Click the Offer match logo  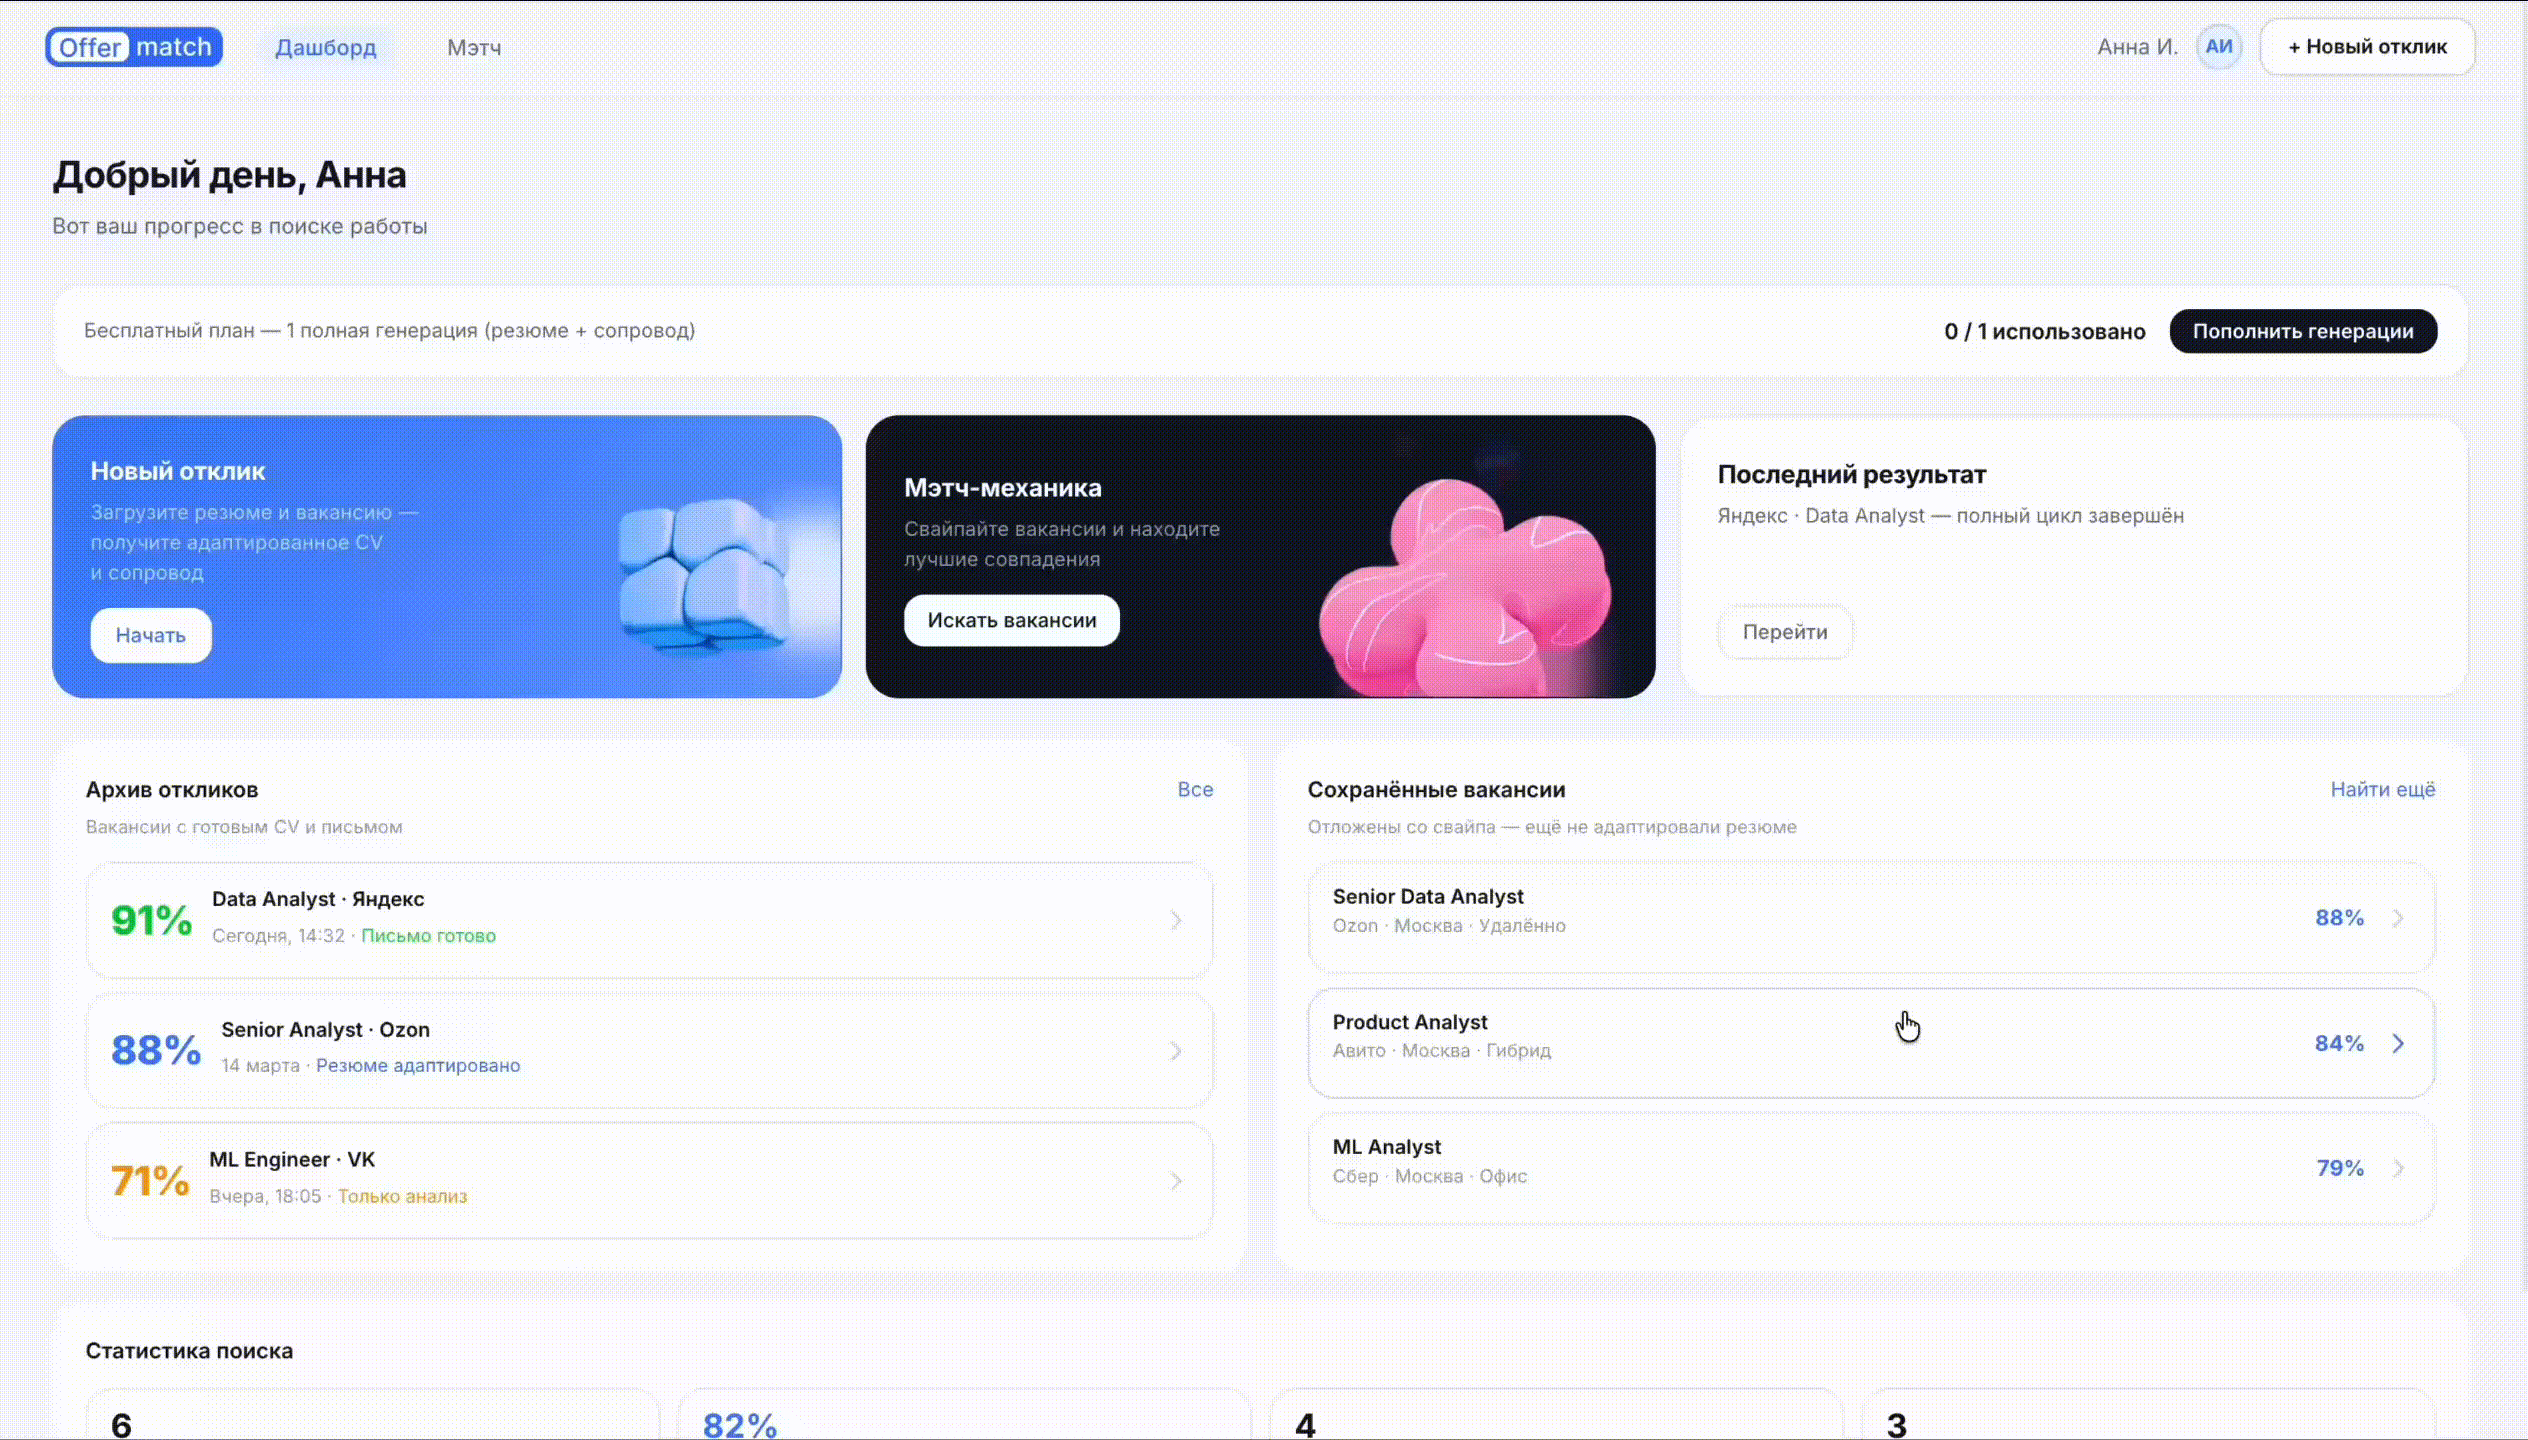[134, 47]
